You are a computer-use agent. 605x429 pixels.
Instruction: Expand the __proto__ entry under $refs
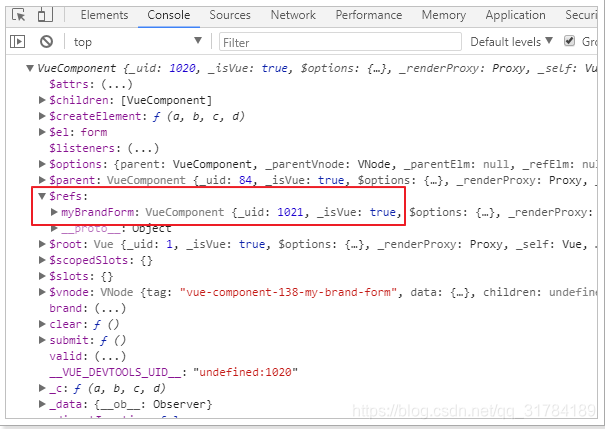(54, 228)
